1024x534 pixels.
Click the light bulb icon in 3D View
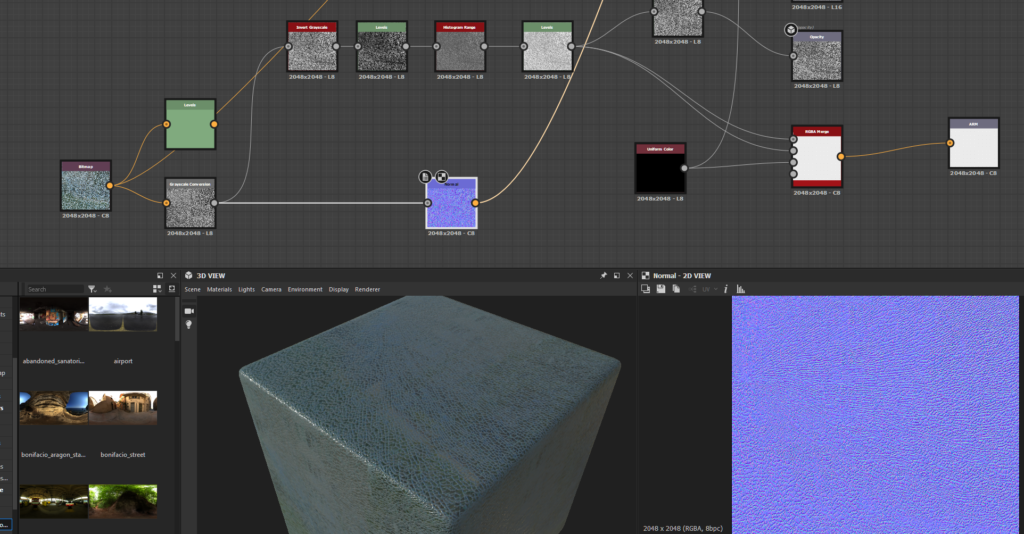189,325
